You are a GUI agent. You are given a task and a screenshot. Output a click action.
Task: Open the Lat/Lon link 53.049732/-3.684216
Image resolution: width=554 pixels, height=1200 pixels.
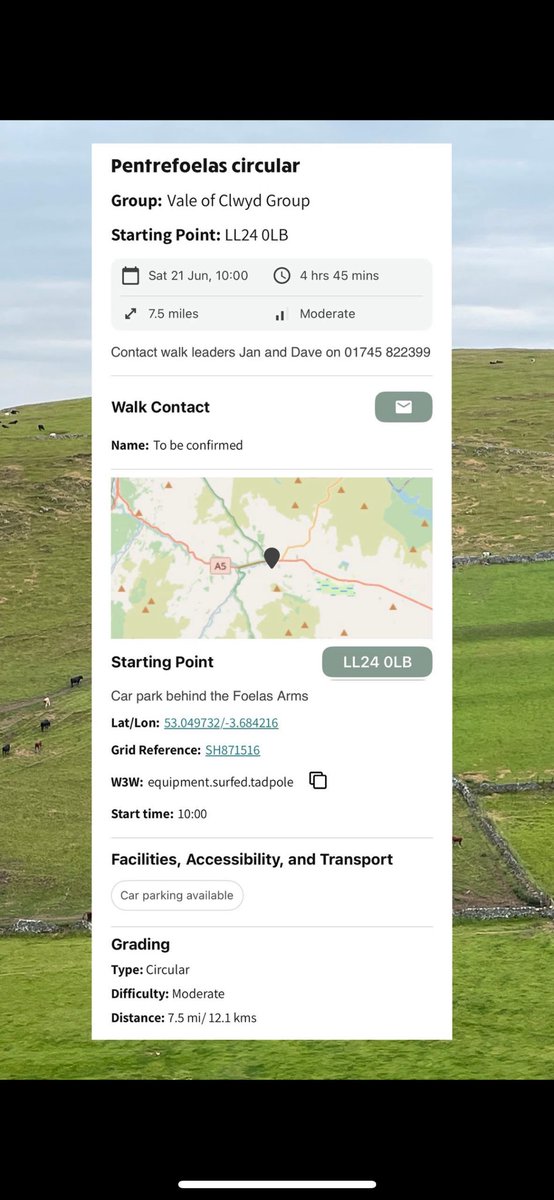(x=221, y=723)
